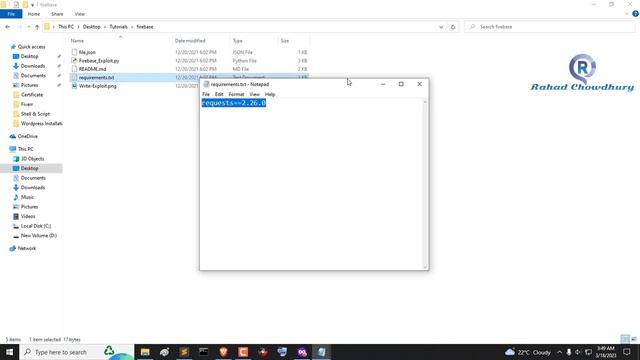The width and height of the screenshot is (640, 360).
Task: Click microphone icon in system tray
Action: pos(569,352)
